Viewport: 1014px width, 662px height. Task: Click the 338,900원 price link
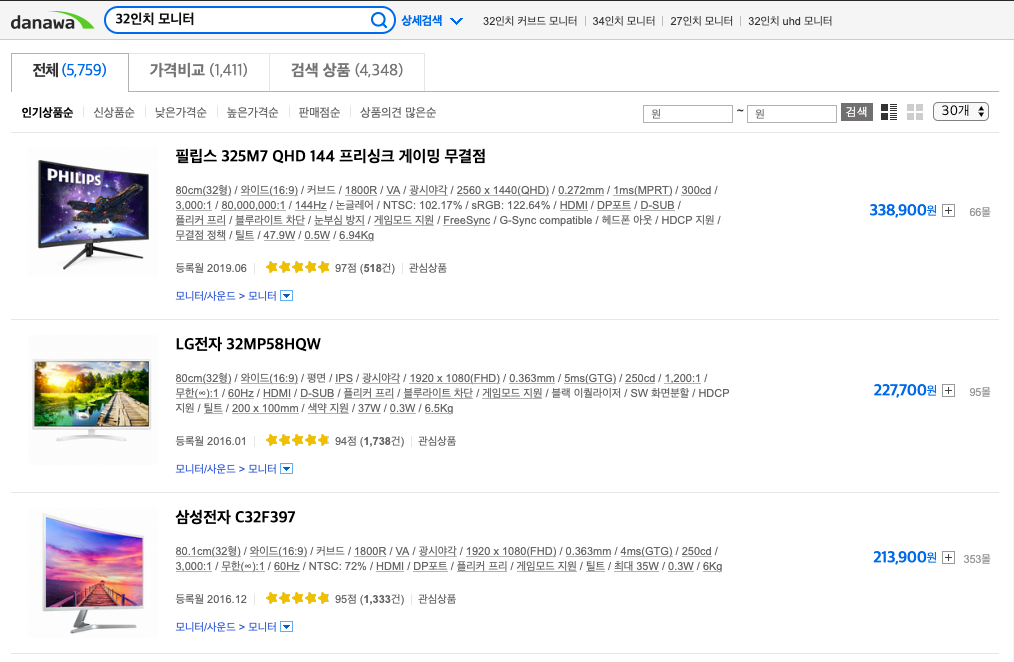click(903, 210)
